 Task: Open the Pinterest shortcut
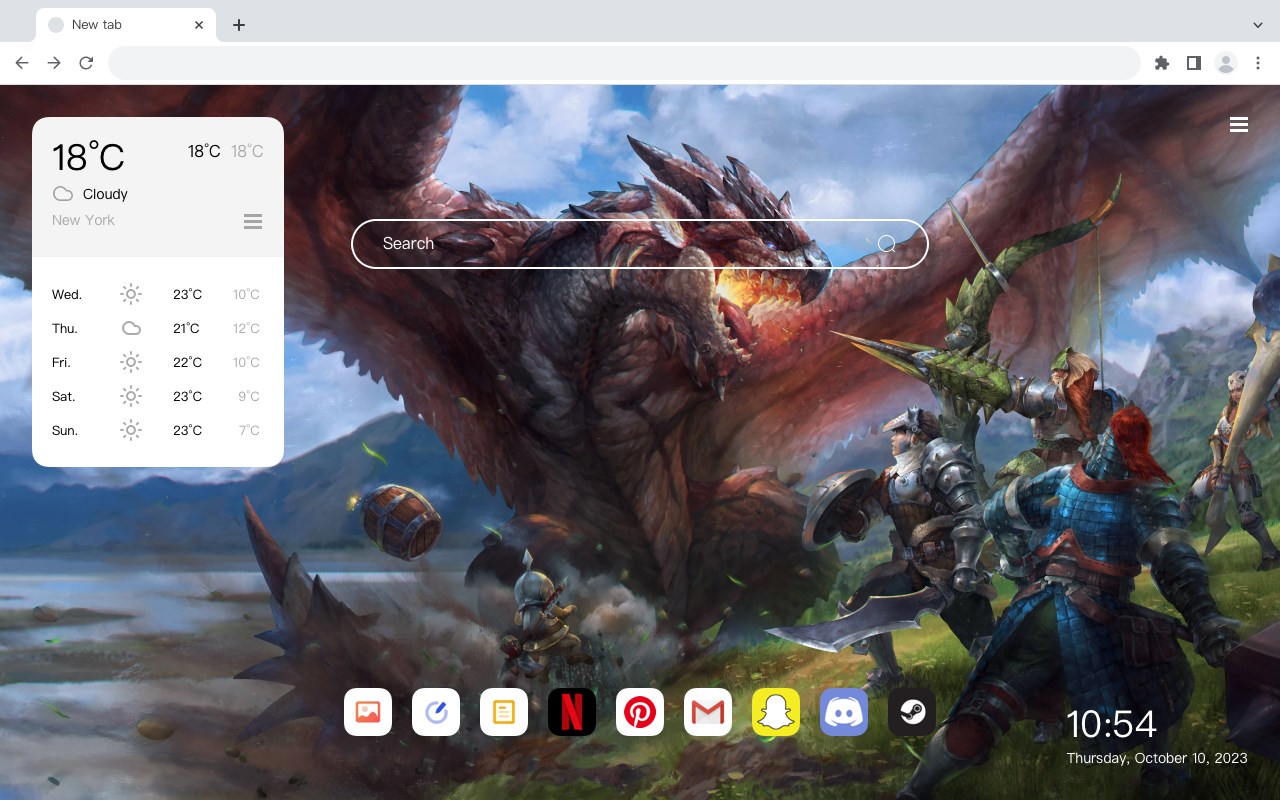click(x=640, y=712)
